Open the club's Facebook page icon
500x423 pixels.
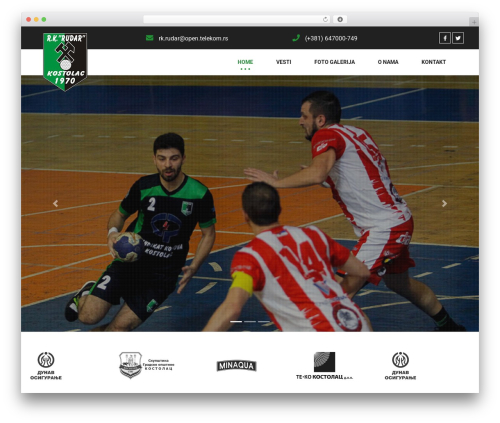point(445,38)
